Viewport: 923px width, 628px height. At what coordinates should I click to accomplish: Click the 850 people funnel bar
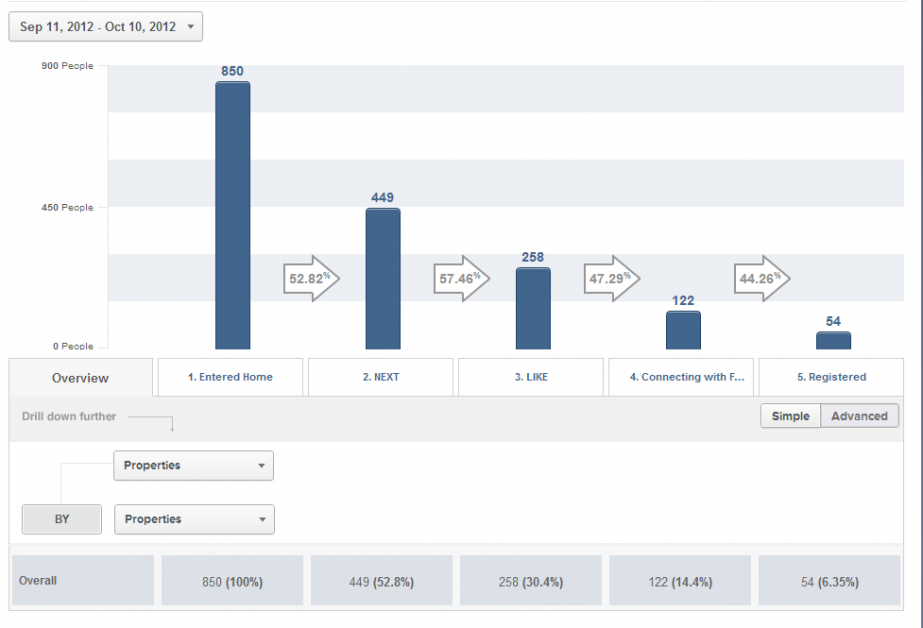point(232,215)
